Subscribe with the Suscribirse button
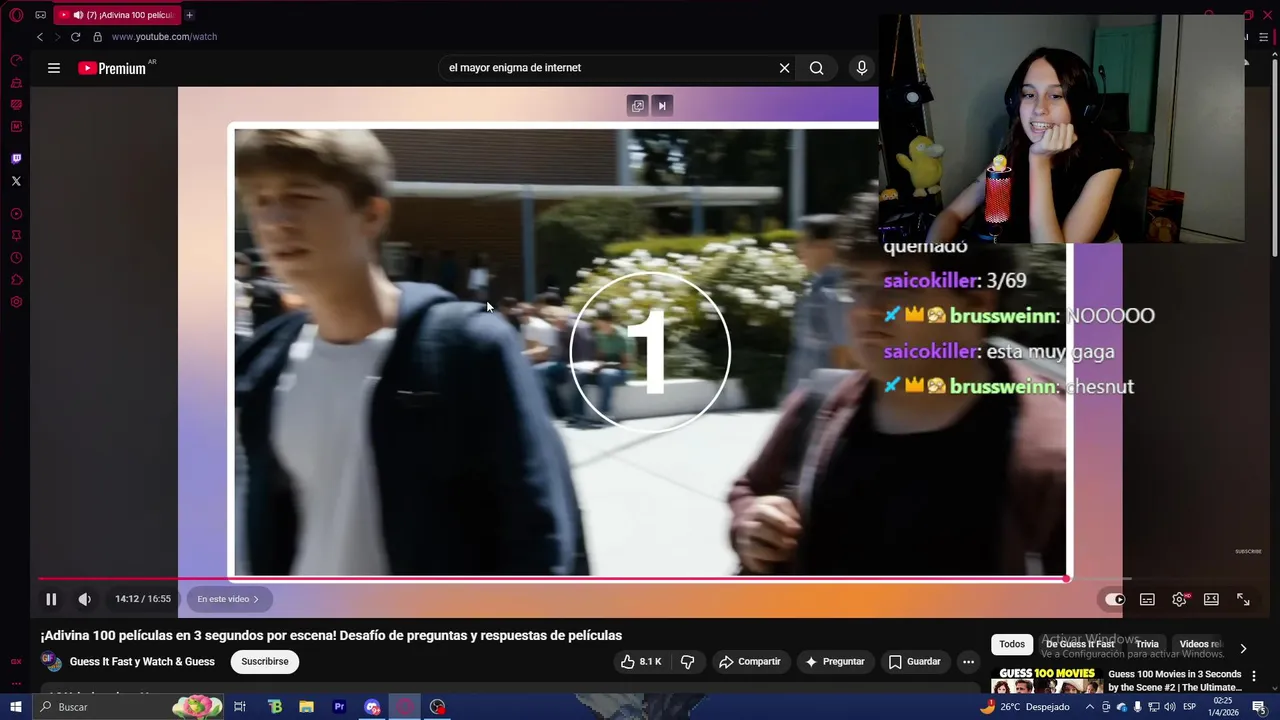Viewport: 1280px width, 720px height. pyautogui.click(x=265, y=661)
